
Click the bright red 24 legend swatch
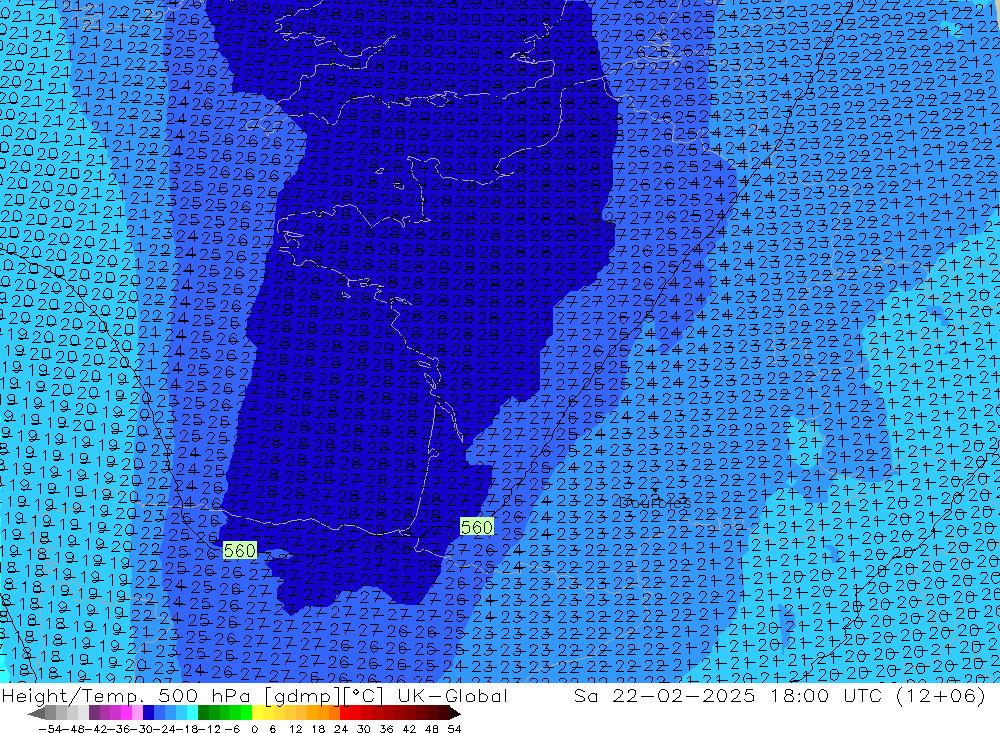tap(345, 713)
